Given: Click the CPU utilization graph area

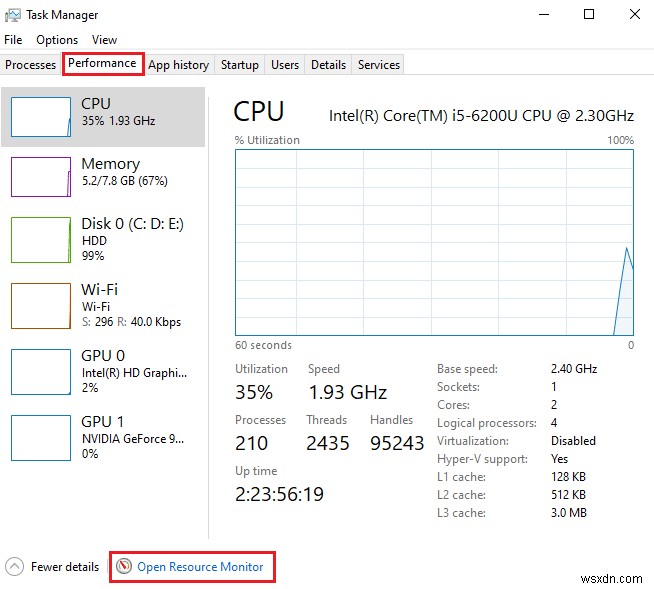Looking at the screenshot, I should click(x=434, y=242).
